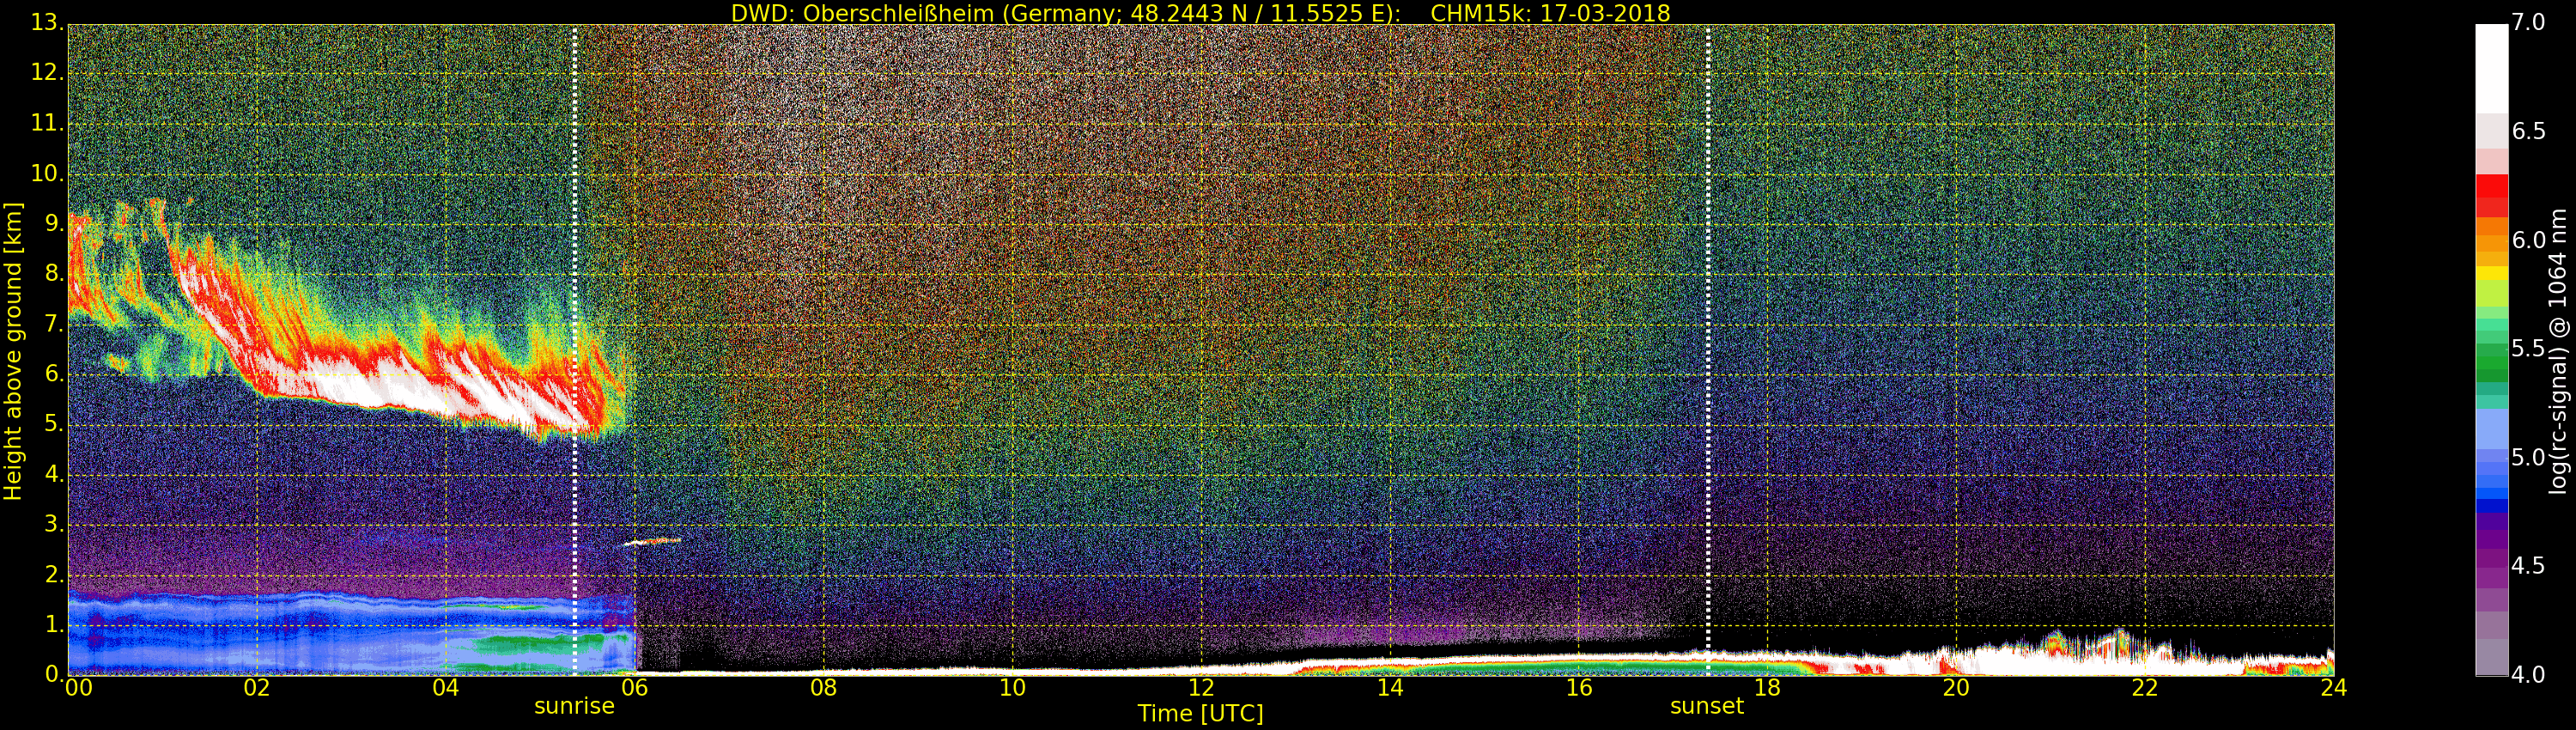Screen dimensions: 2576x730
Task: Click the colorbar '4.5' scale label
Action: click(x=2528, y=566)
